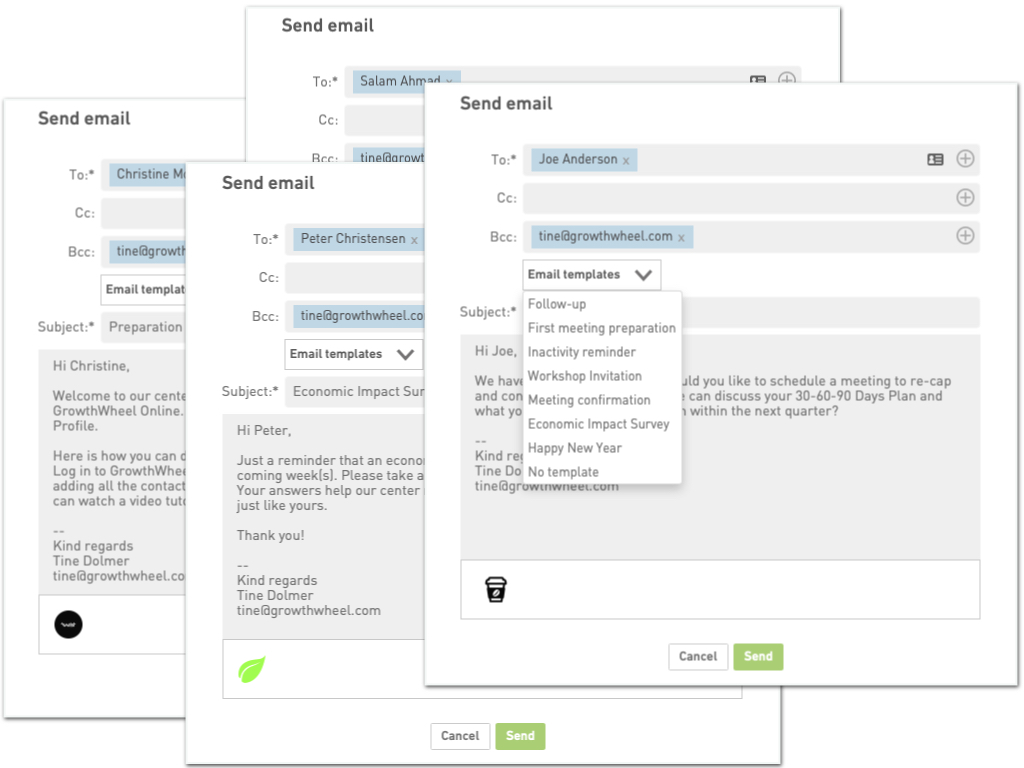Screen dimensions: 1024x768
Task: Choose Inactivity reminder template
Action: click(x=582, y=353)
